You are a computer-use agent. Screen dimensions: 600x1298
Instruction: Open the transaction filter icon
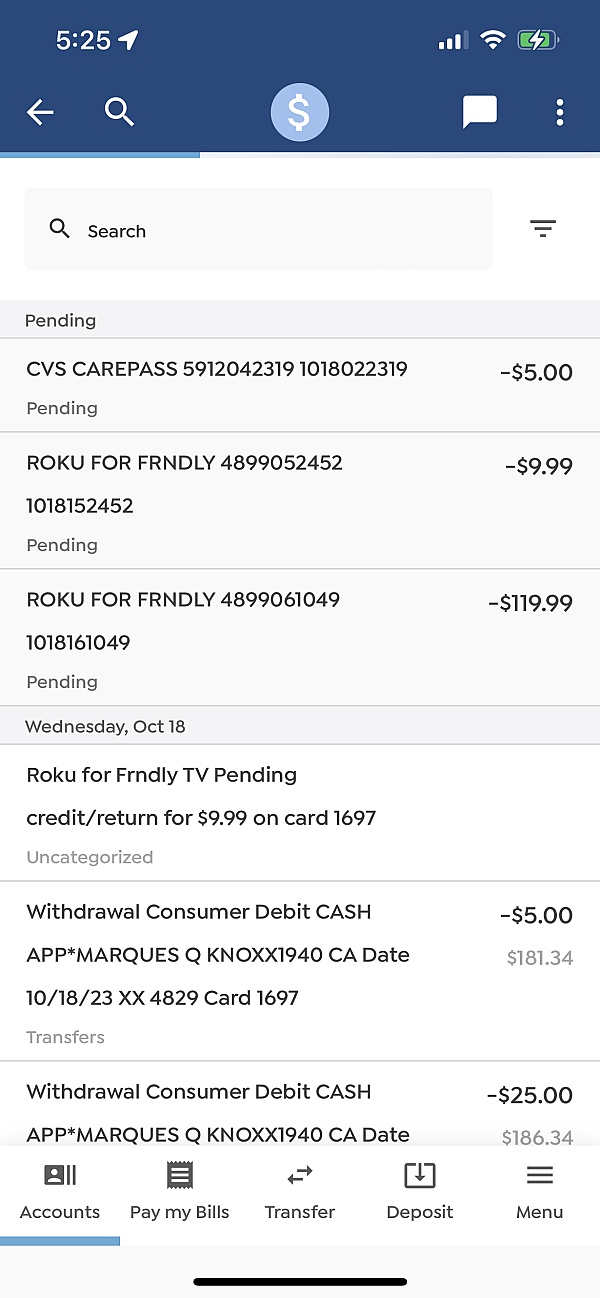[x=543, y=229]
